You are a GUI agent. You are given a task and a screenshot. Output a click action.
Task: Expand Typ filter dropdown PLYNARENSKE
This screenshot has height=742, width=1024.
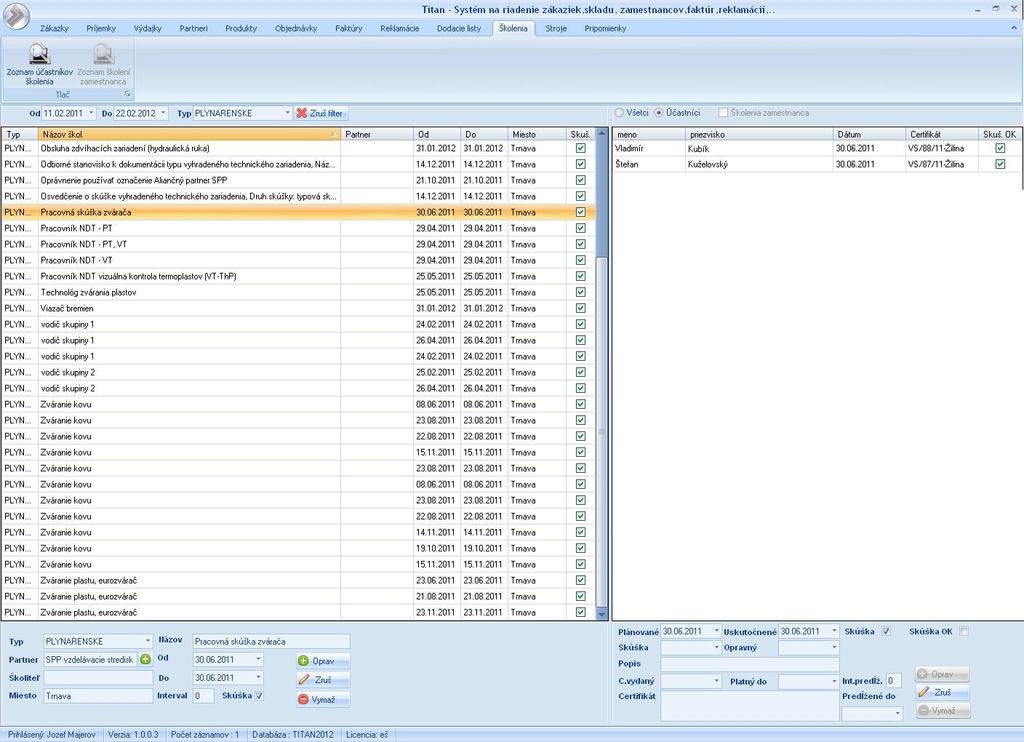point(287,113)
